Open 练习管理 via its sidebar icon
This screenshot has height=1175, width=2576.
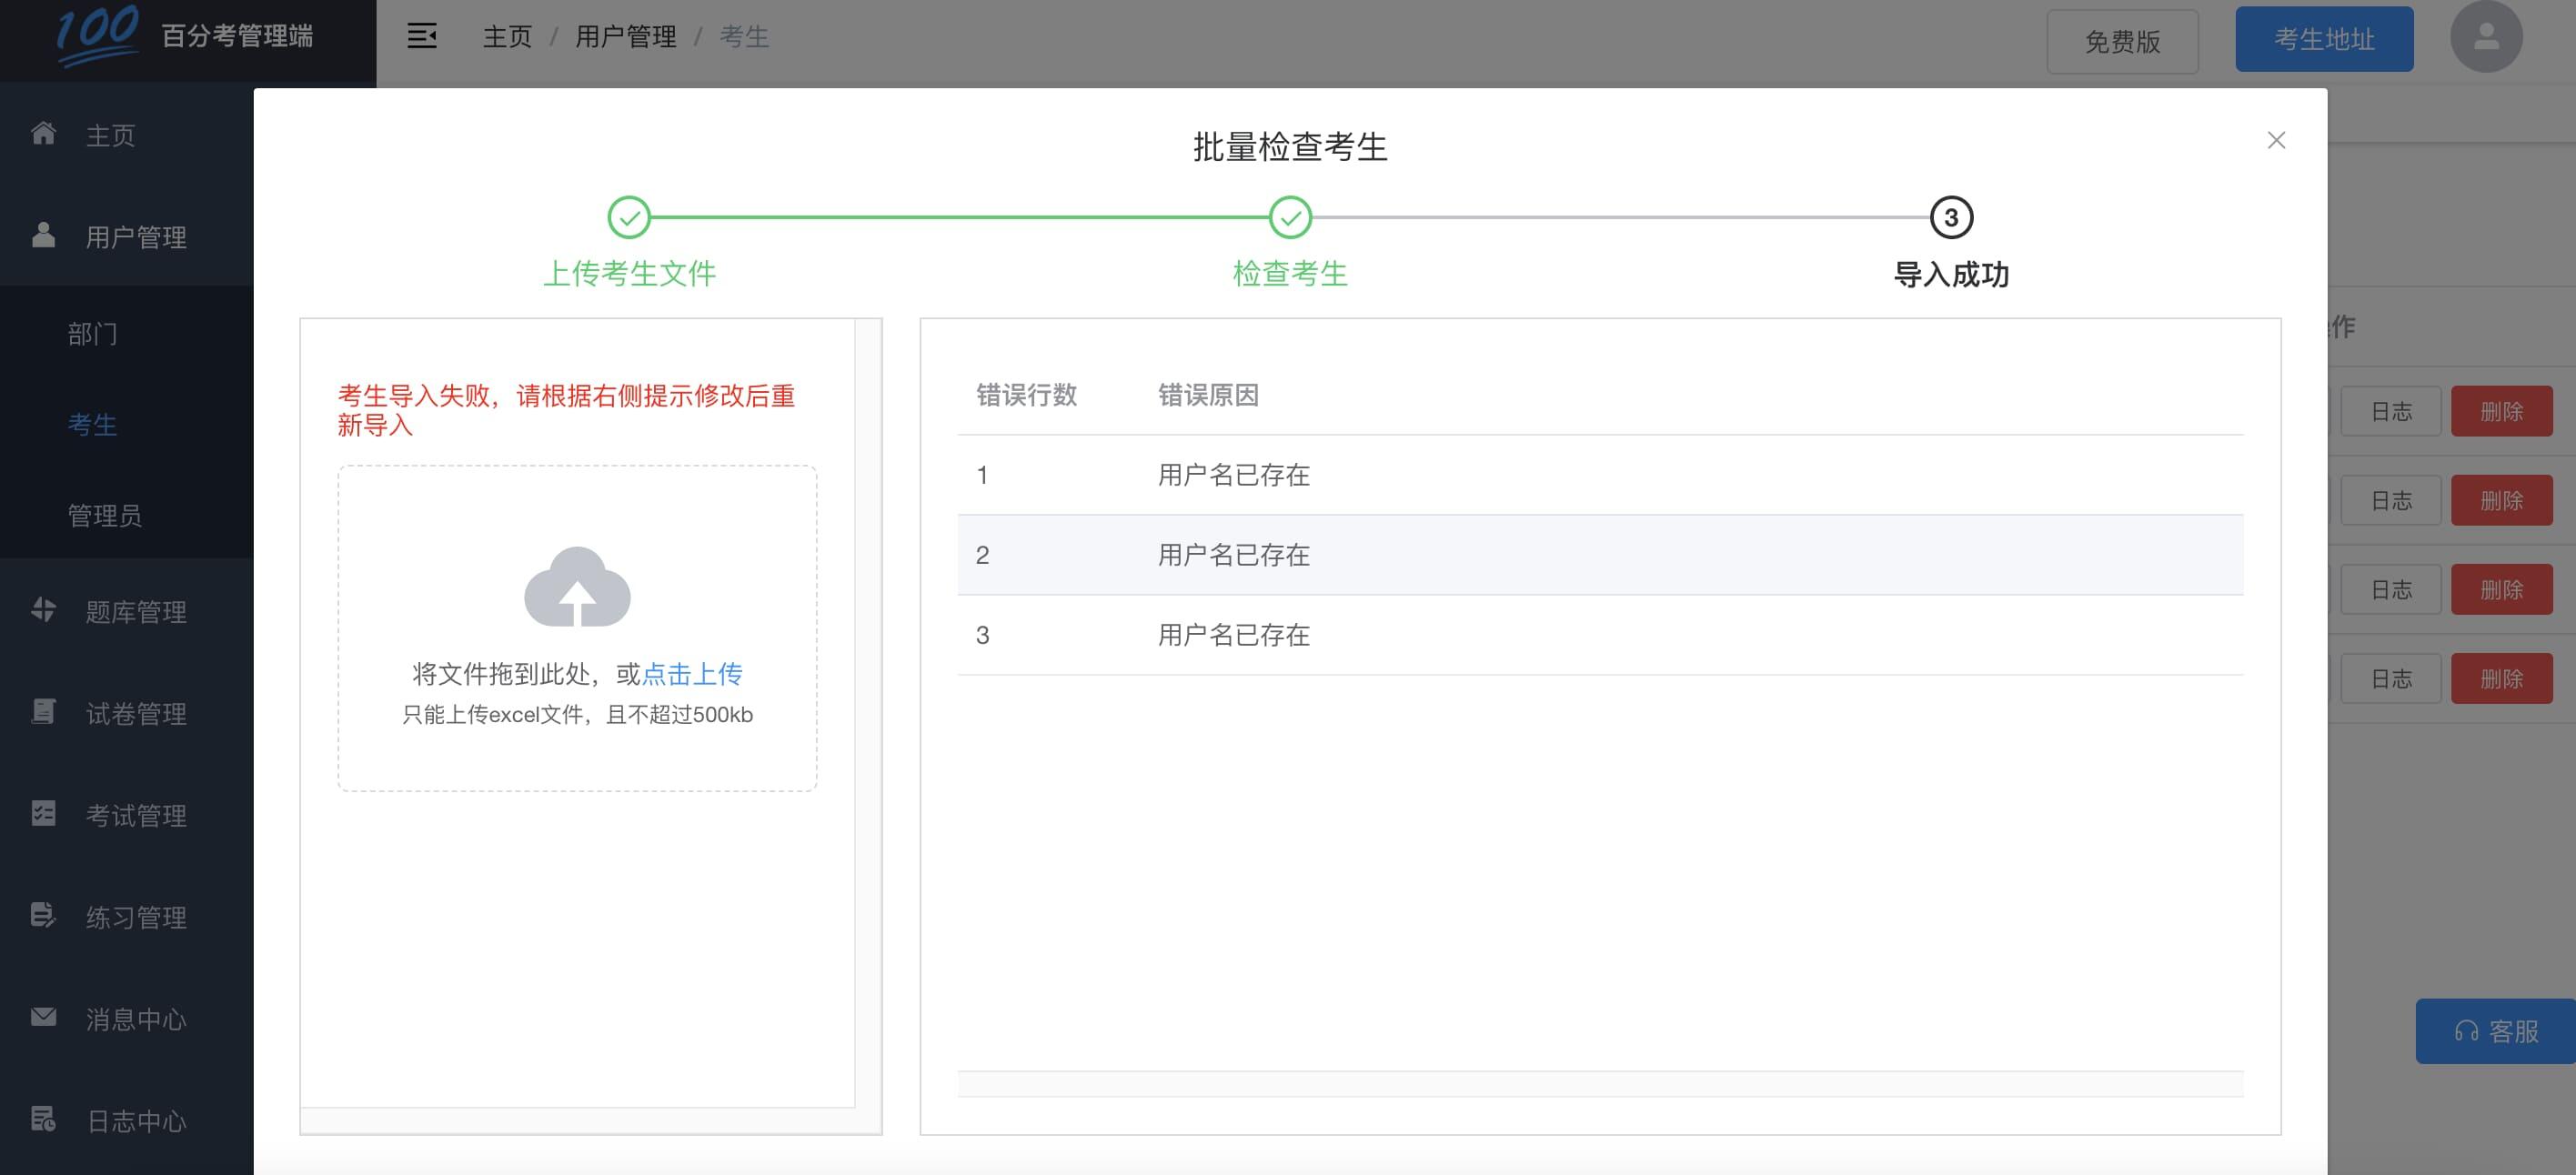coord(44,917)
